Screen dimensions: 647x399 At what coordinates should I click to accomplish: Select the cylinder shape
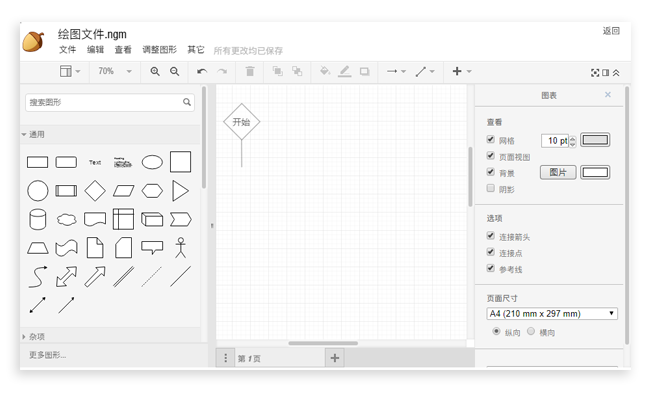click(38, 219)
